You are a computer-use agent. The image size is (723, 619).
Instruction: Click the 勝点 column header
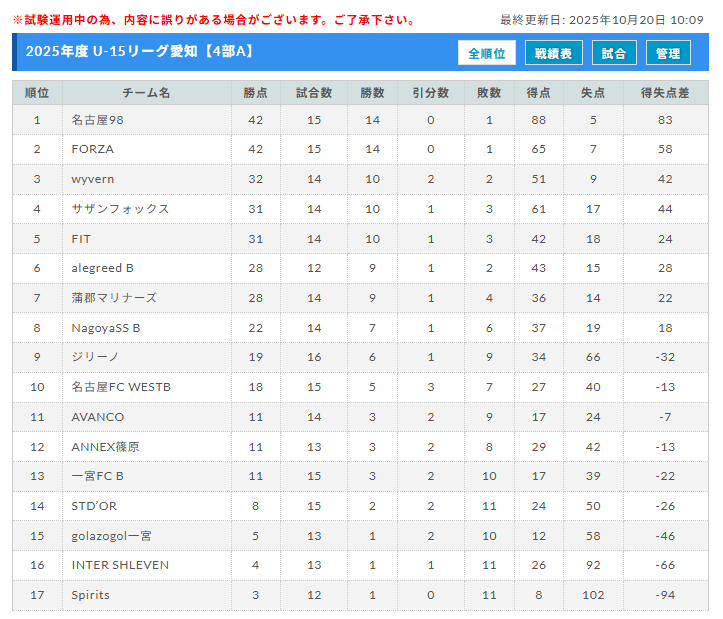click(x=256, y=93)
